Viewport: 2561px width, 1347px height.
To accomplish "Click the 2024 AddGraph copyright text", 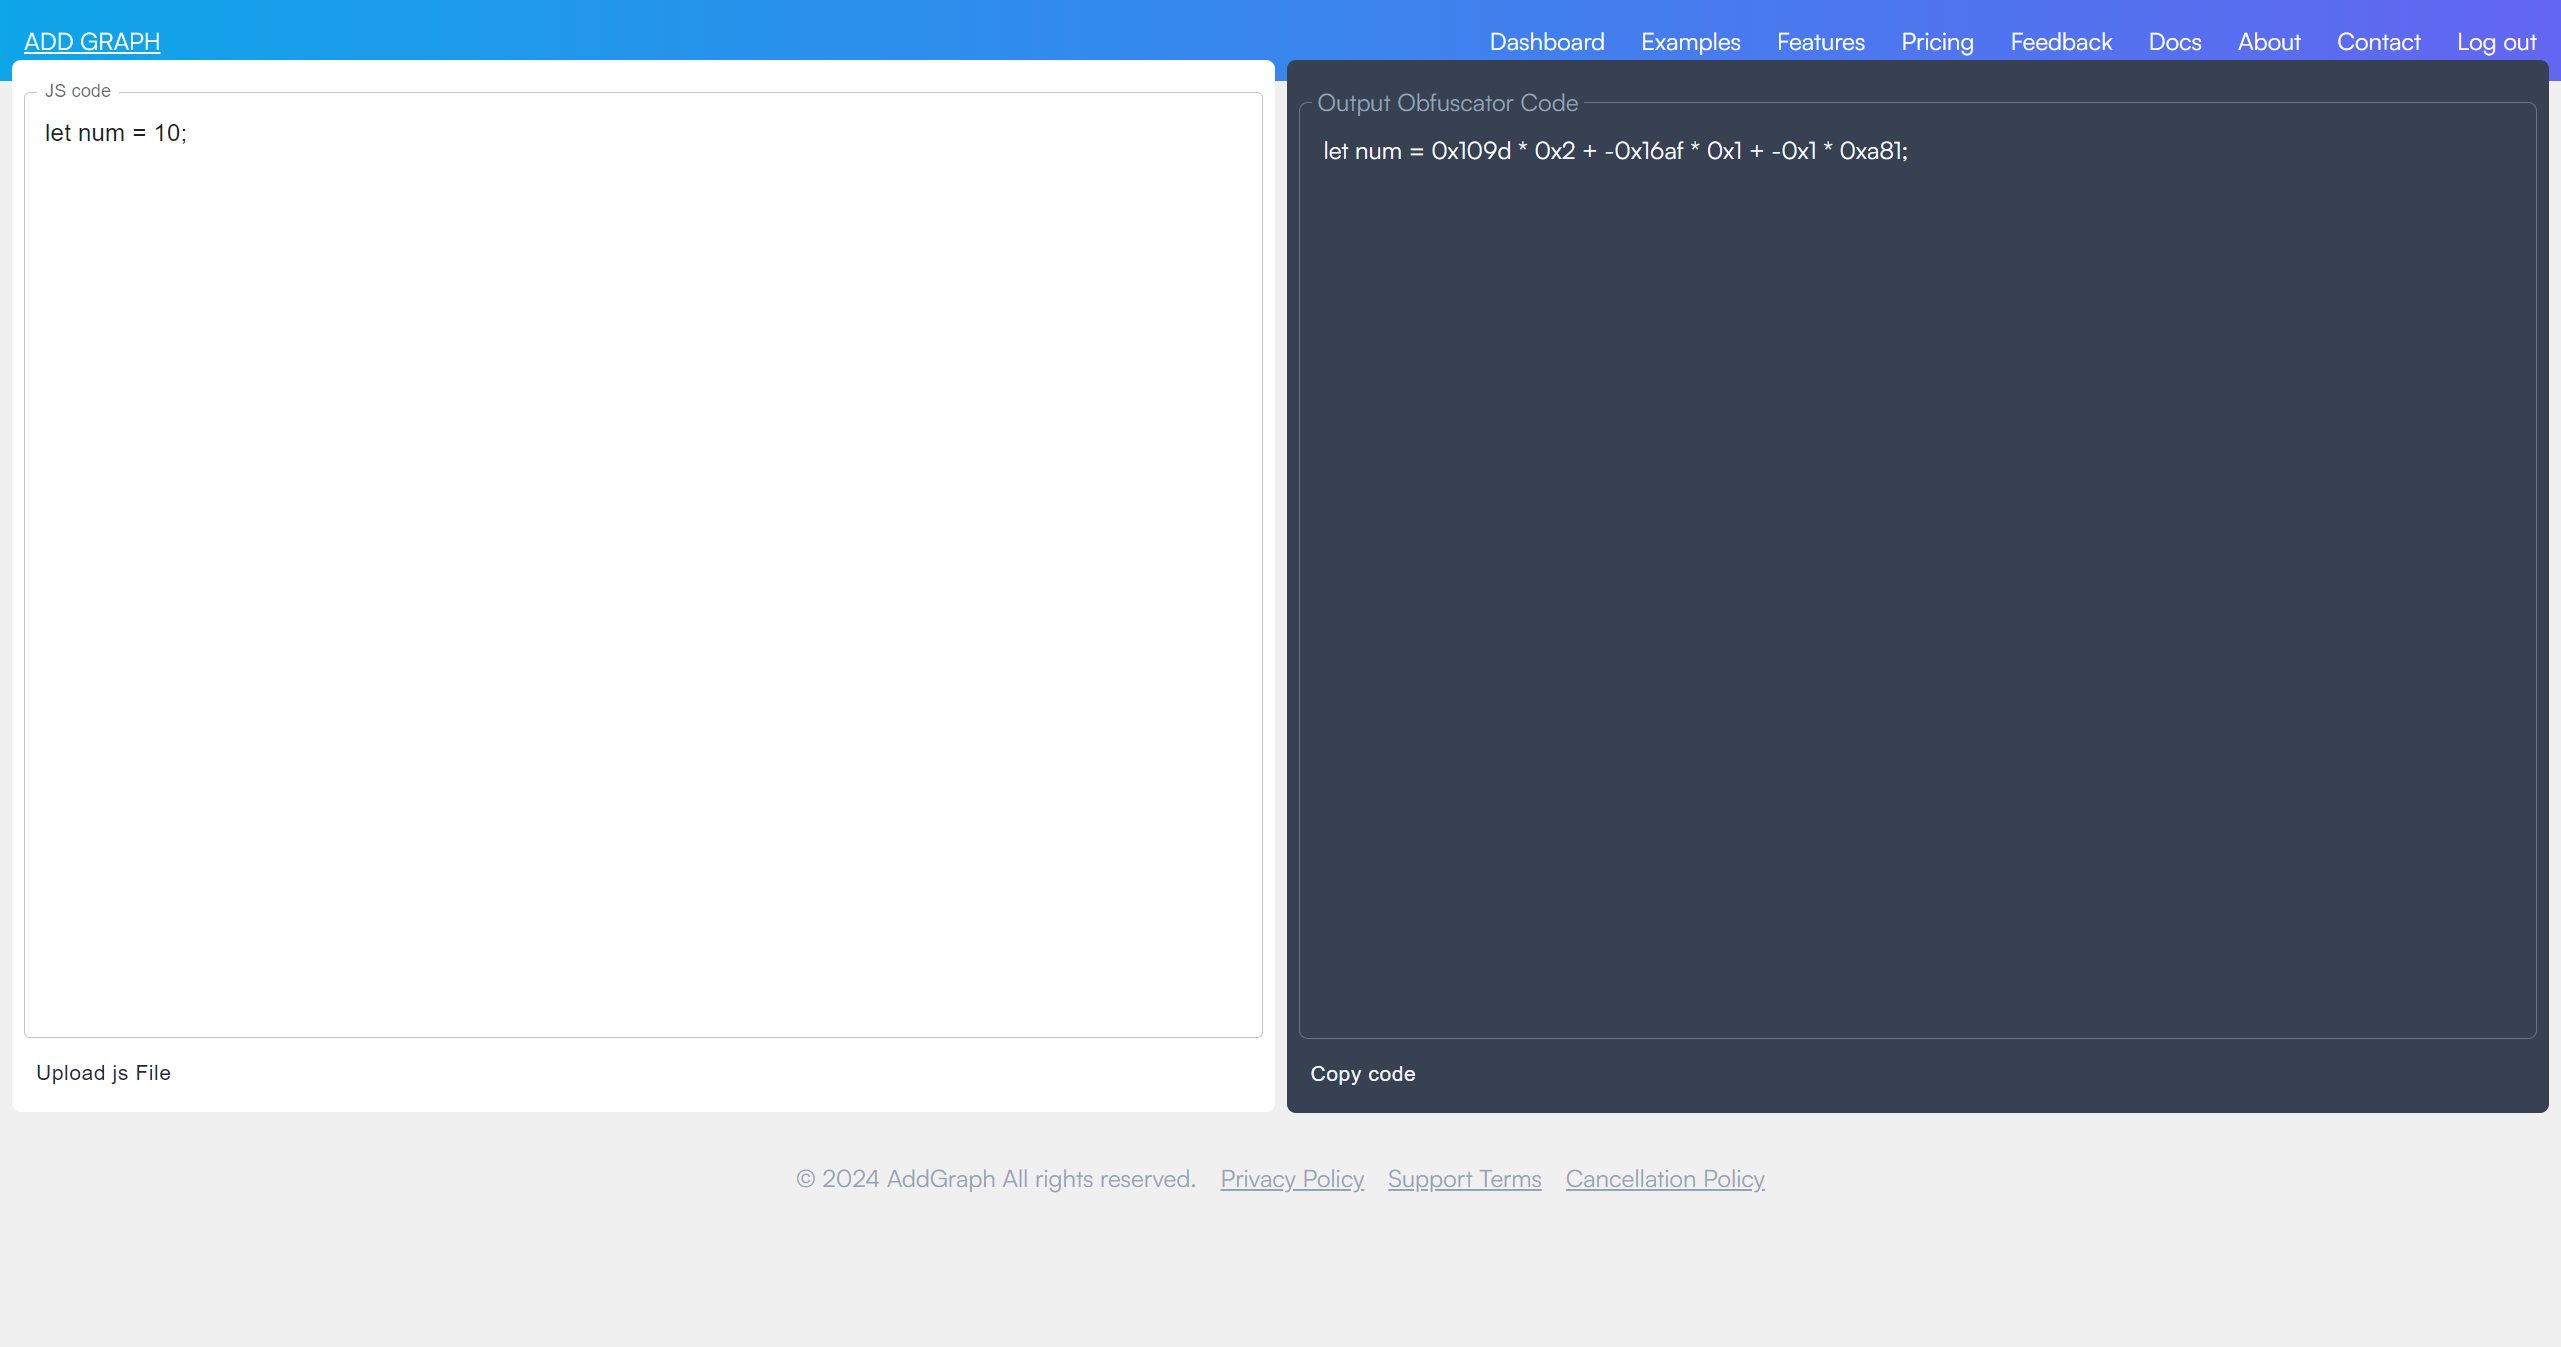I will [x=995, y=1179].
